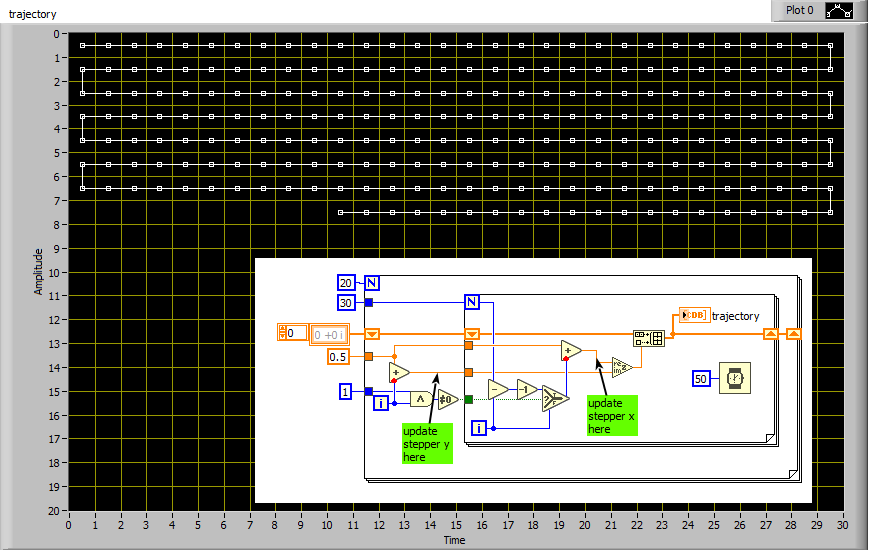Select the Negate node
Screen dimensions: 869x553
click(x=526, y=390)
